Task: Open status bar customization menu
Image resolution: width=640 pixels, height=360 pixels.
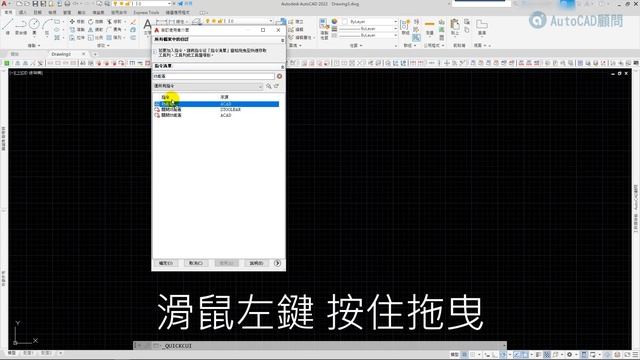Action: coord(636,355)
